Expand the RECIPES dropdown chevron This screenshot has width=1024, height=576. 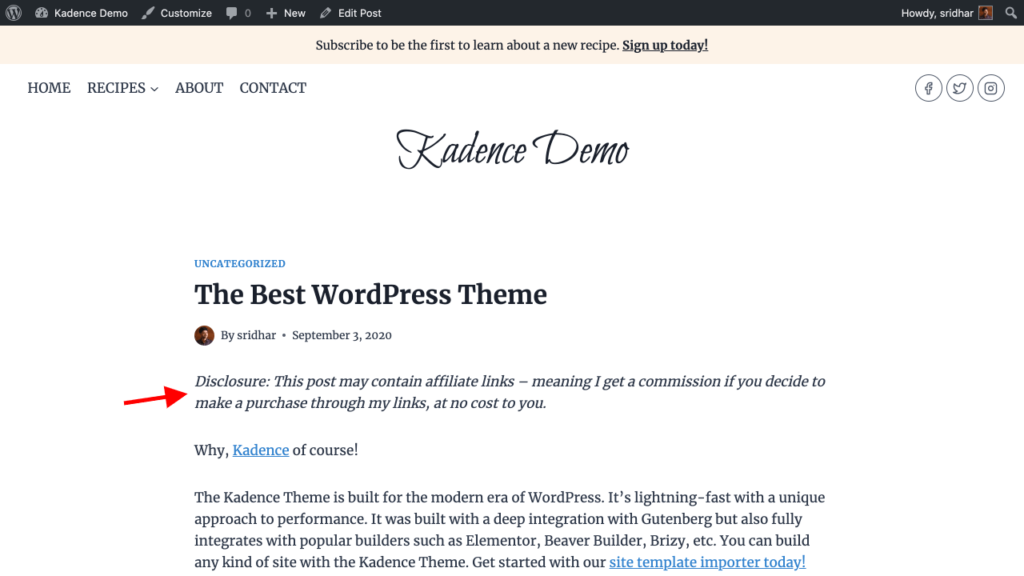(154, 89)
